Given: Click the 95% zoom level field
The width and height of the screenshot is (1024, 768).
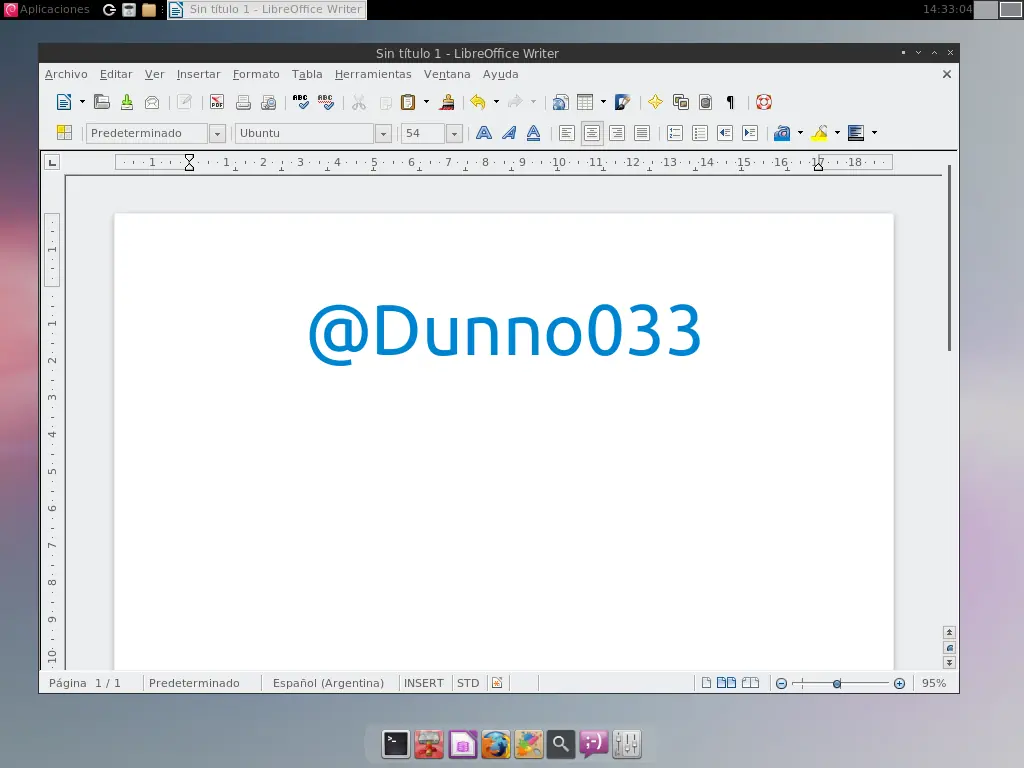Looking at the screenshot, I should [x=934, y=683].
